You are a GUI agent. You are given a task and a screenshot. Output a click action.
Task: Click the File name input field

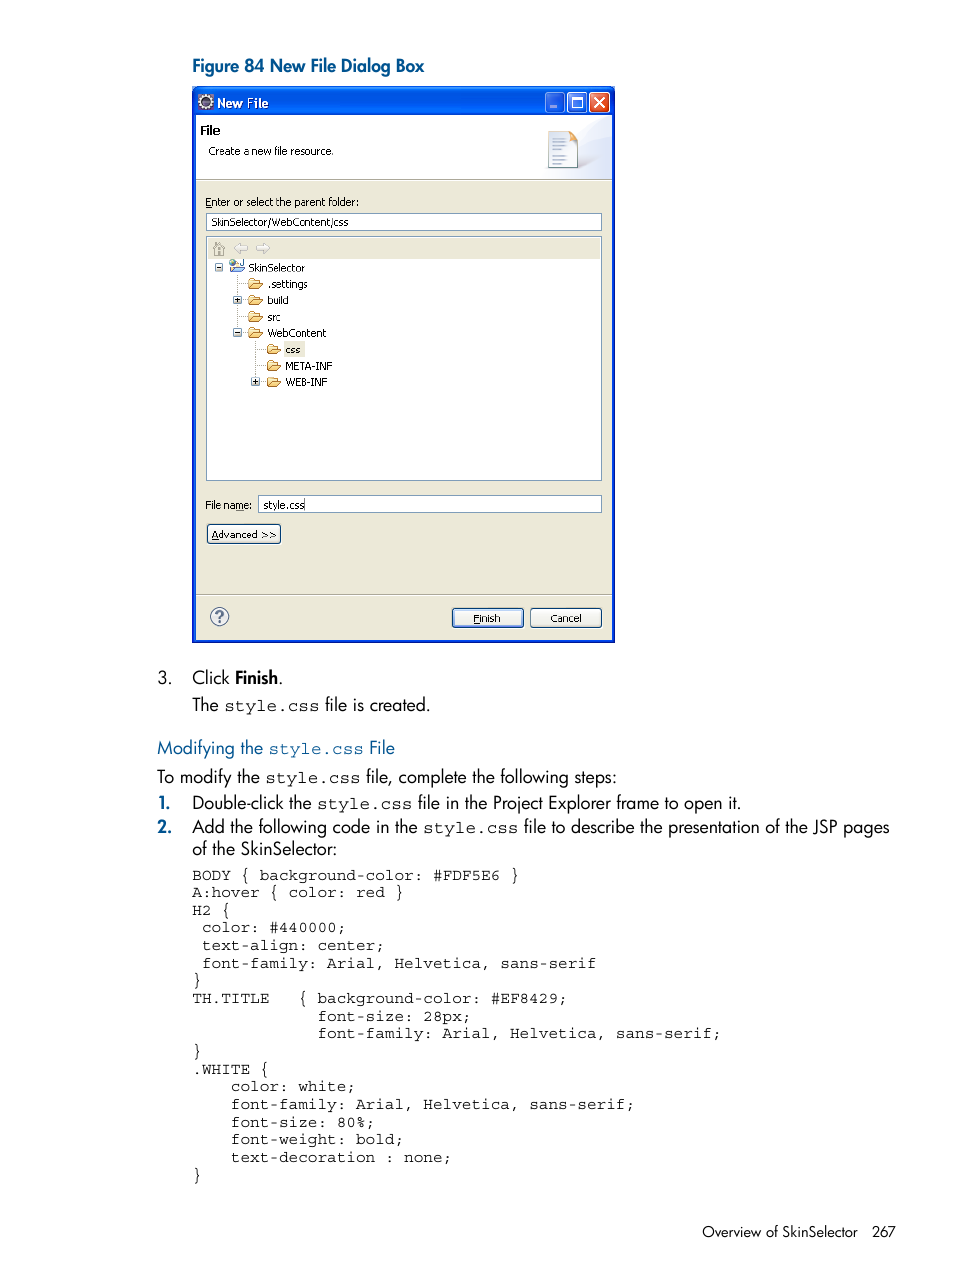(430, 505)
